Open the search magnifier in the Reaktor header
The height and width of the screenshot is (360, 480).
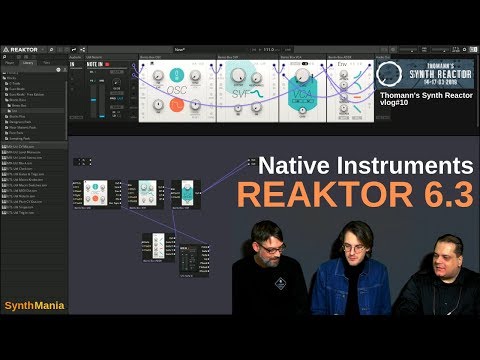(51, 50)
